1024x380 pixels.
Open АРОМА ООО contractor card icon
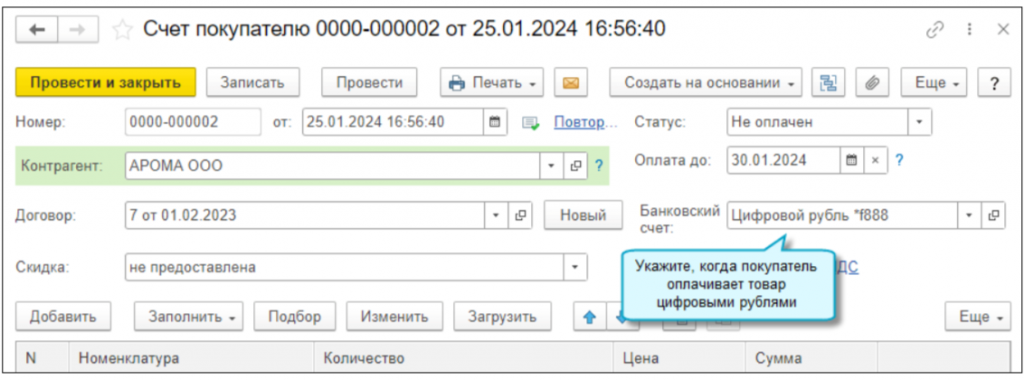[x=575, y=166]
